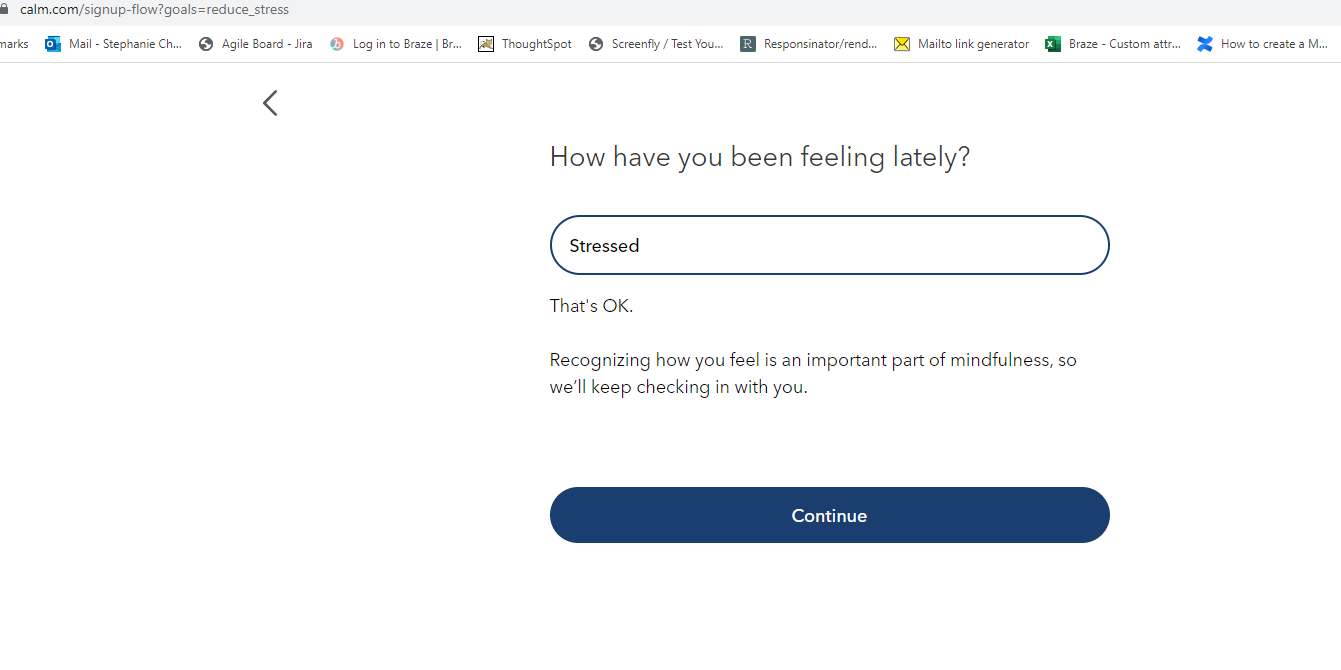Open the Agile Board - Jira bookmark label
The width and height of the screenshot is (1341, 670).
(x=267, y=44)
